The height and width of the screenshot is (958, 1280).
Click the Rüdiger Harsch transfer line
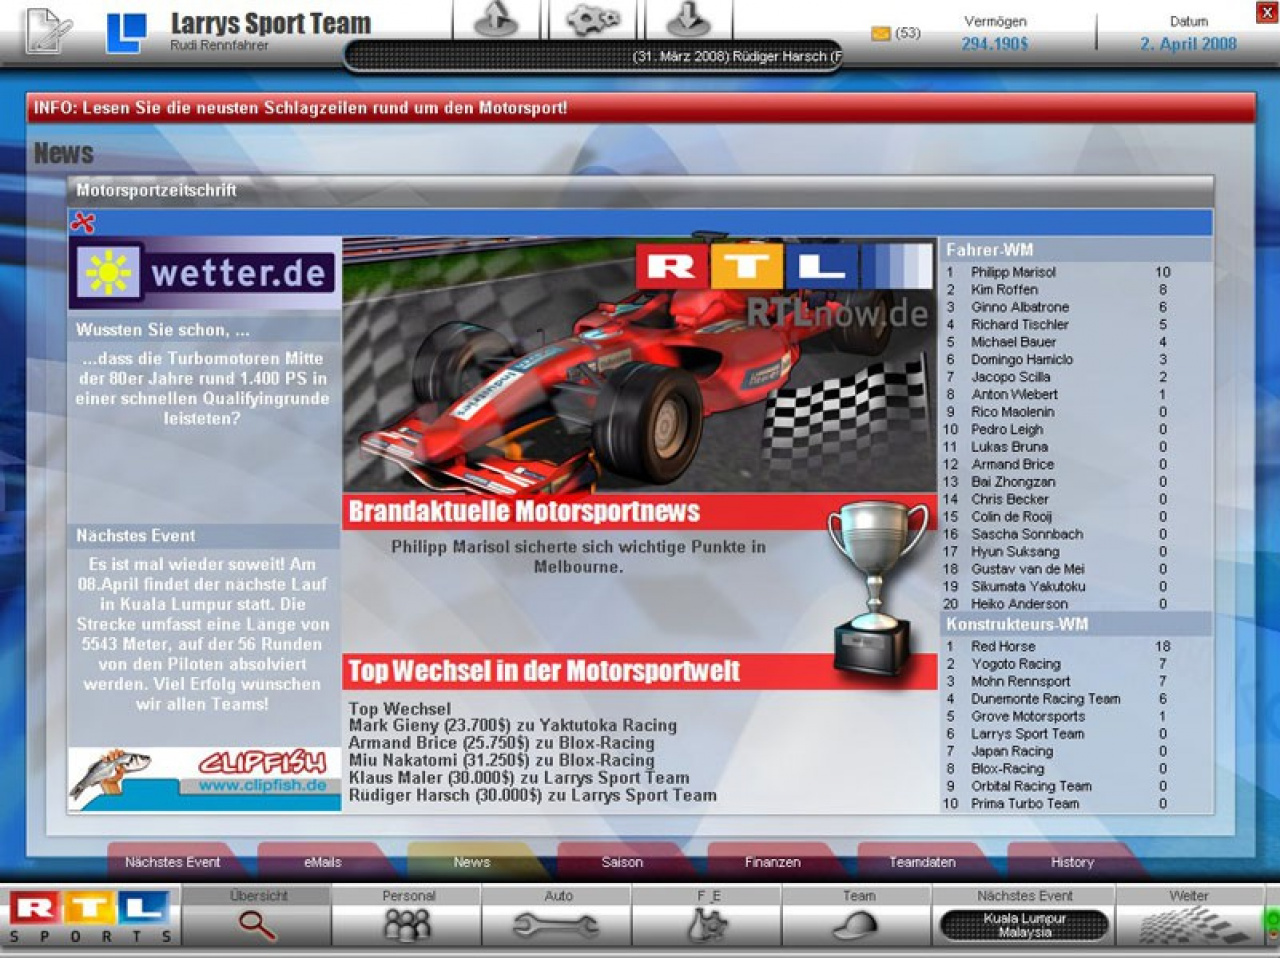[x=532, y=796]
